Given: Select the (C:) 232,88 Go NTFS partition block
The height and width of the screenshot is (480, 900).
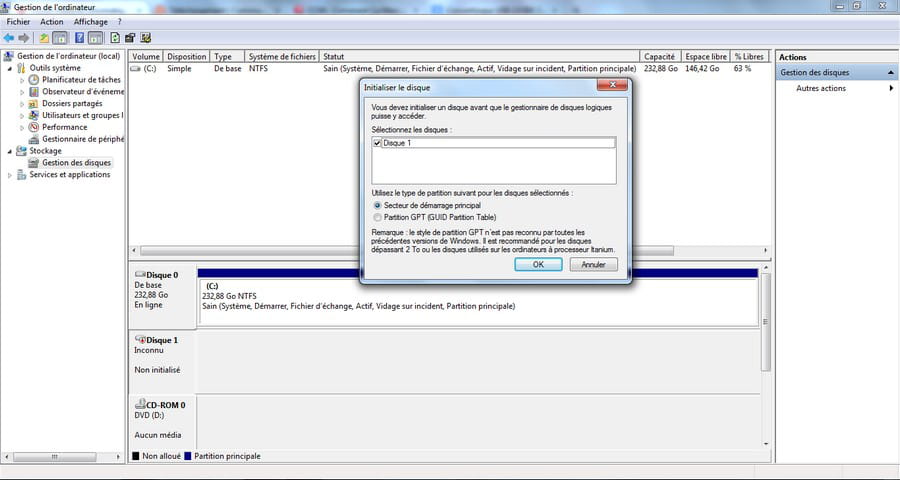Looking at the screenshot, I should tap(478, 302).
